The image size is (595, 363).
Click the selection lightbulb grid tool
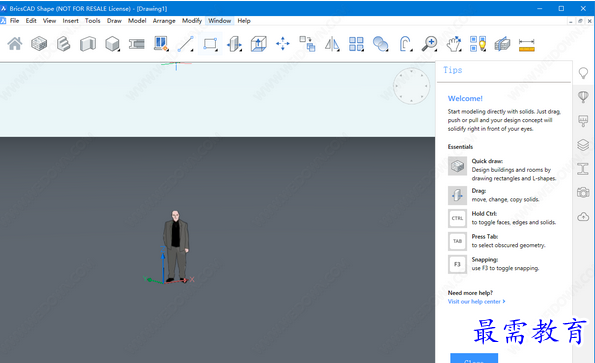pos(478,44)
